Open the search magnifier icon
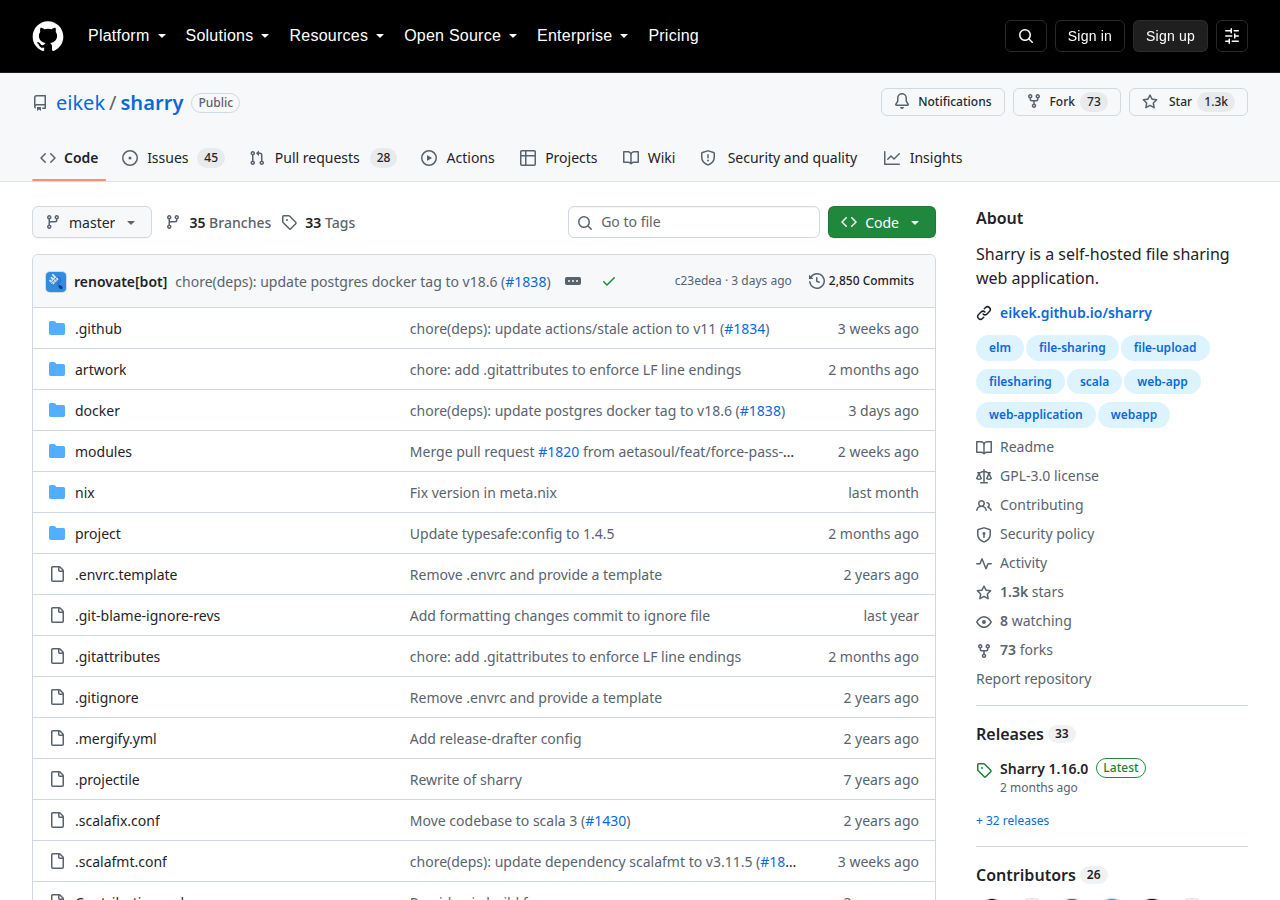The width and height of the screenshot is (1280, 900). 1026,36
